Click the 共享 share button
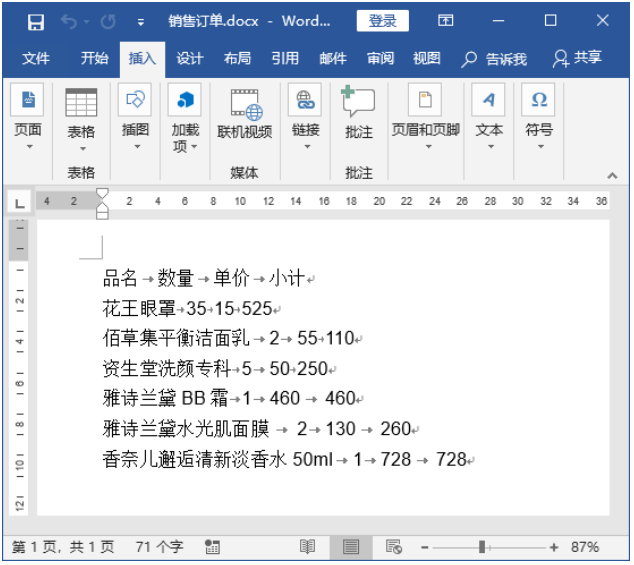The image size is (634, 565). [x=577, y=58]
